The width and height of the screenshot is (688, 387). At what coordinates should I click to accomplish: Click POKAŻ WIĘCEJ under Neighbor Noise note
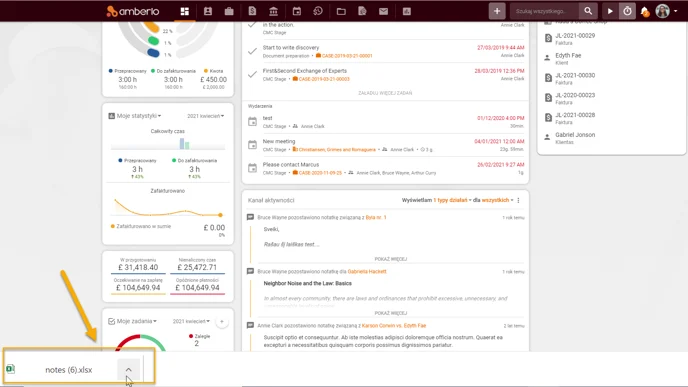coord(391,313)
